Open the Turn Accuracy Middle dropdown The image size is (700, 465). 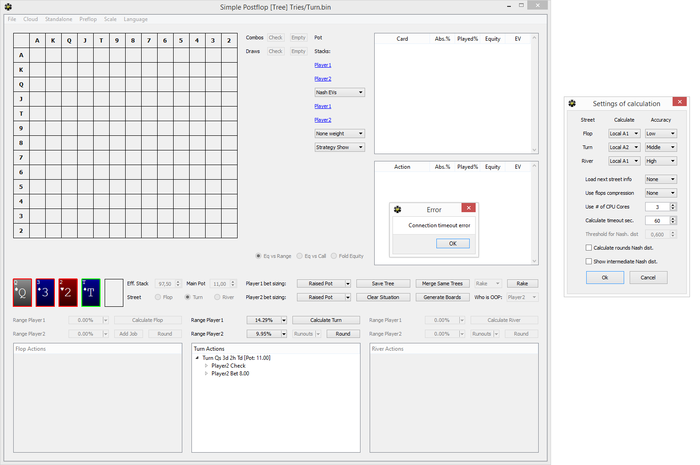(x=661, y=147)
